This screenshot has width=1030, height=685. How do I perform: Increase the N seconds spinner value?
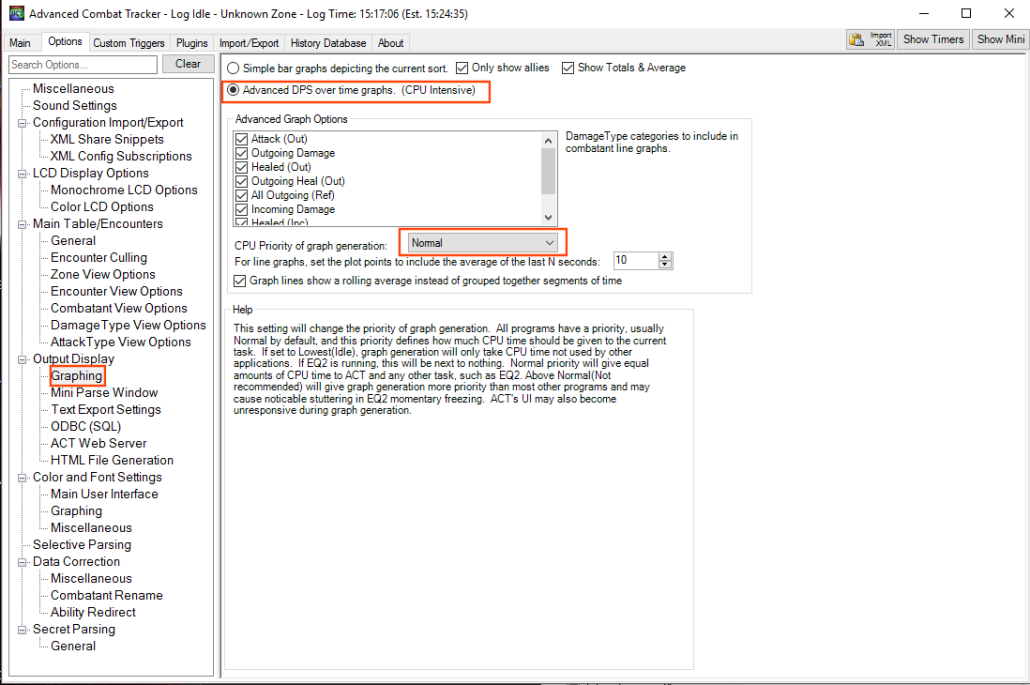click(666, 256)
